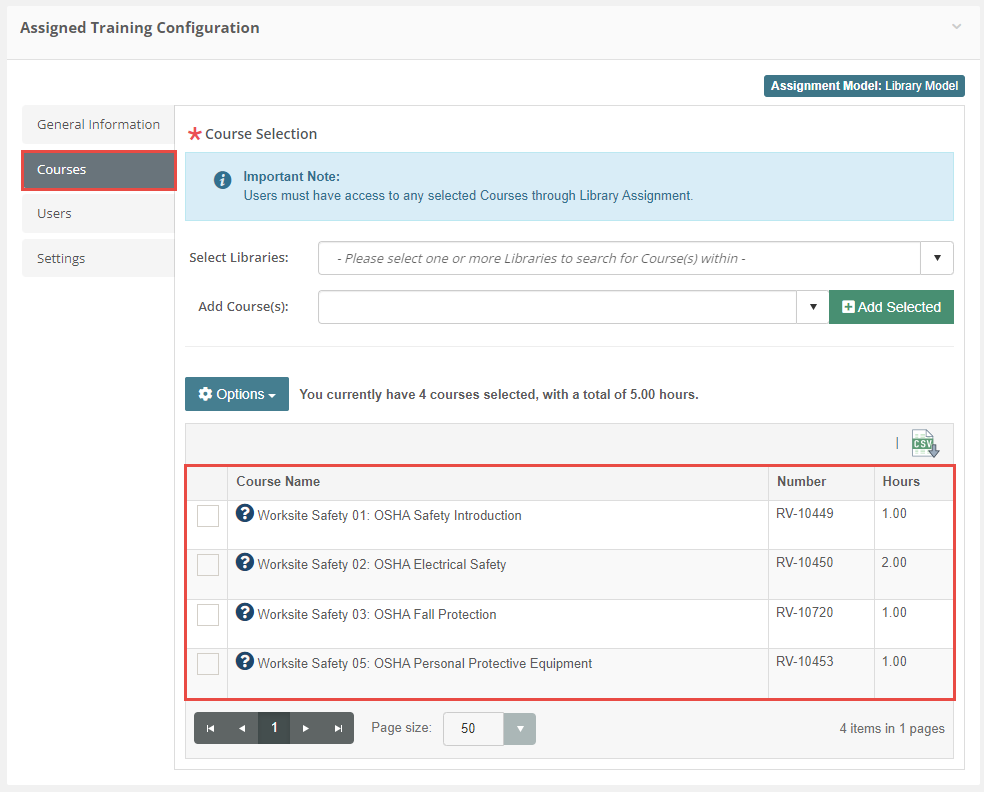Click the Add Course(s) input field
The width and height of the screenshot is (984, 792).
(x=557, y=307)
